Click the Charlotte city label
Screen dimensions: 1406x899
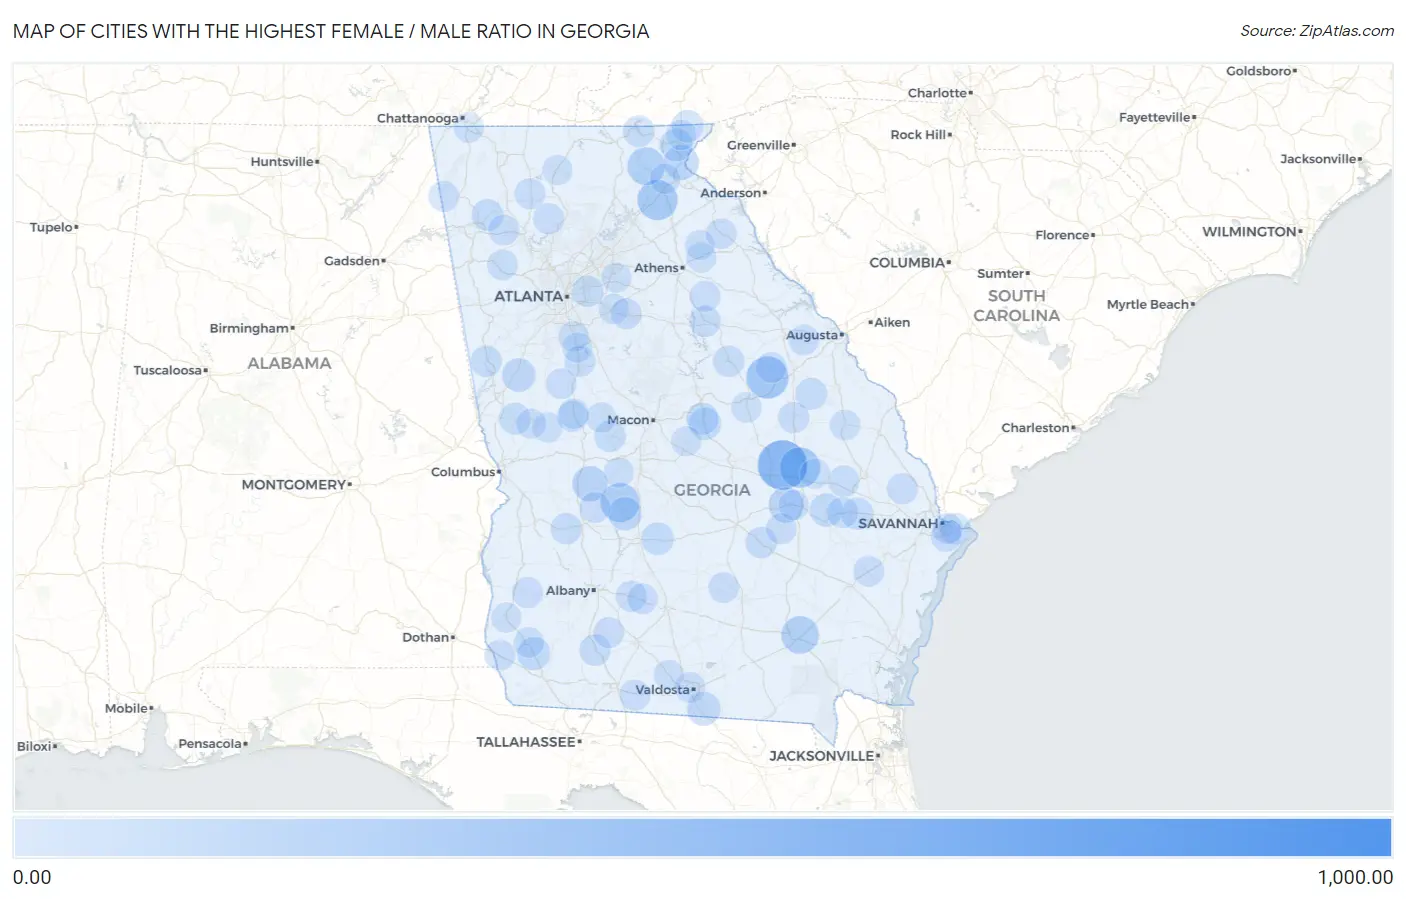click(x=938, y=93)
